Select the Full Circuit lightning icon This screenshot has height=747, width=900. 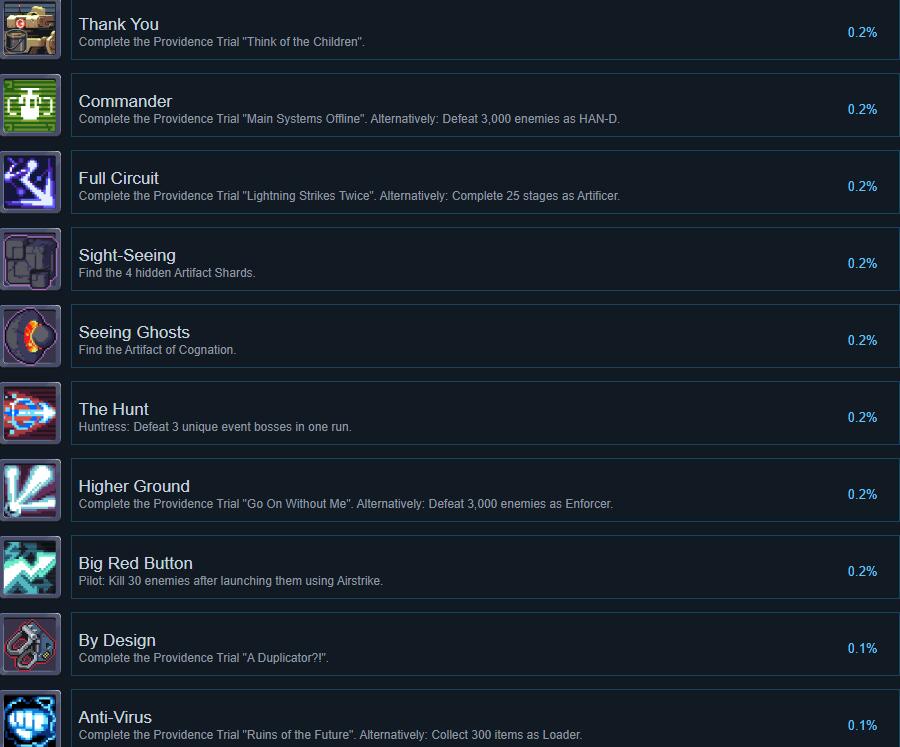30,182
